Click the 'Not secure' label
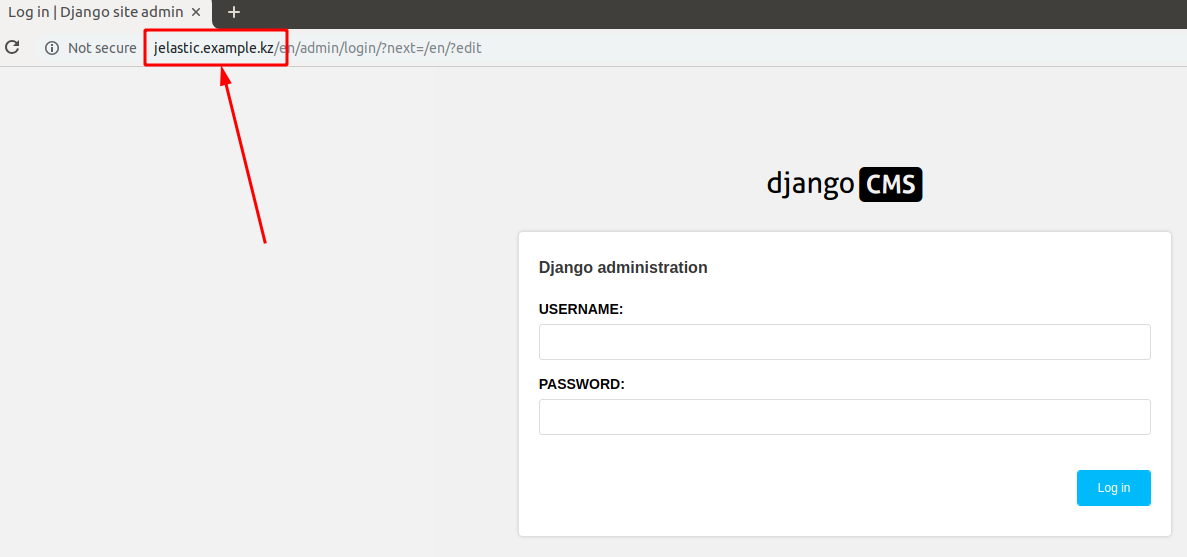This screenshot has height=557, width=1187. (102, 48)
